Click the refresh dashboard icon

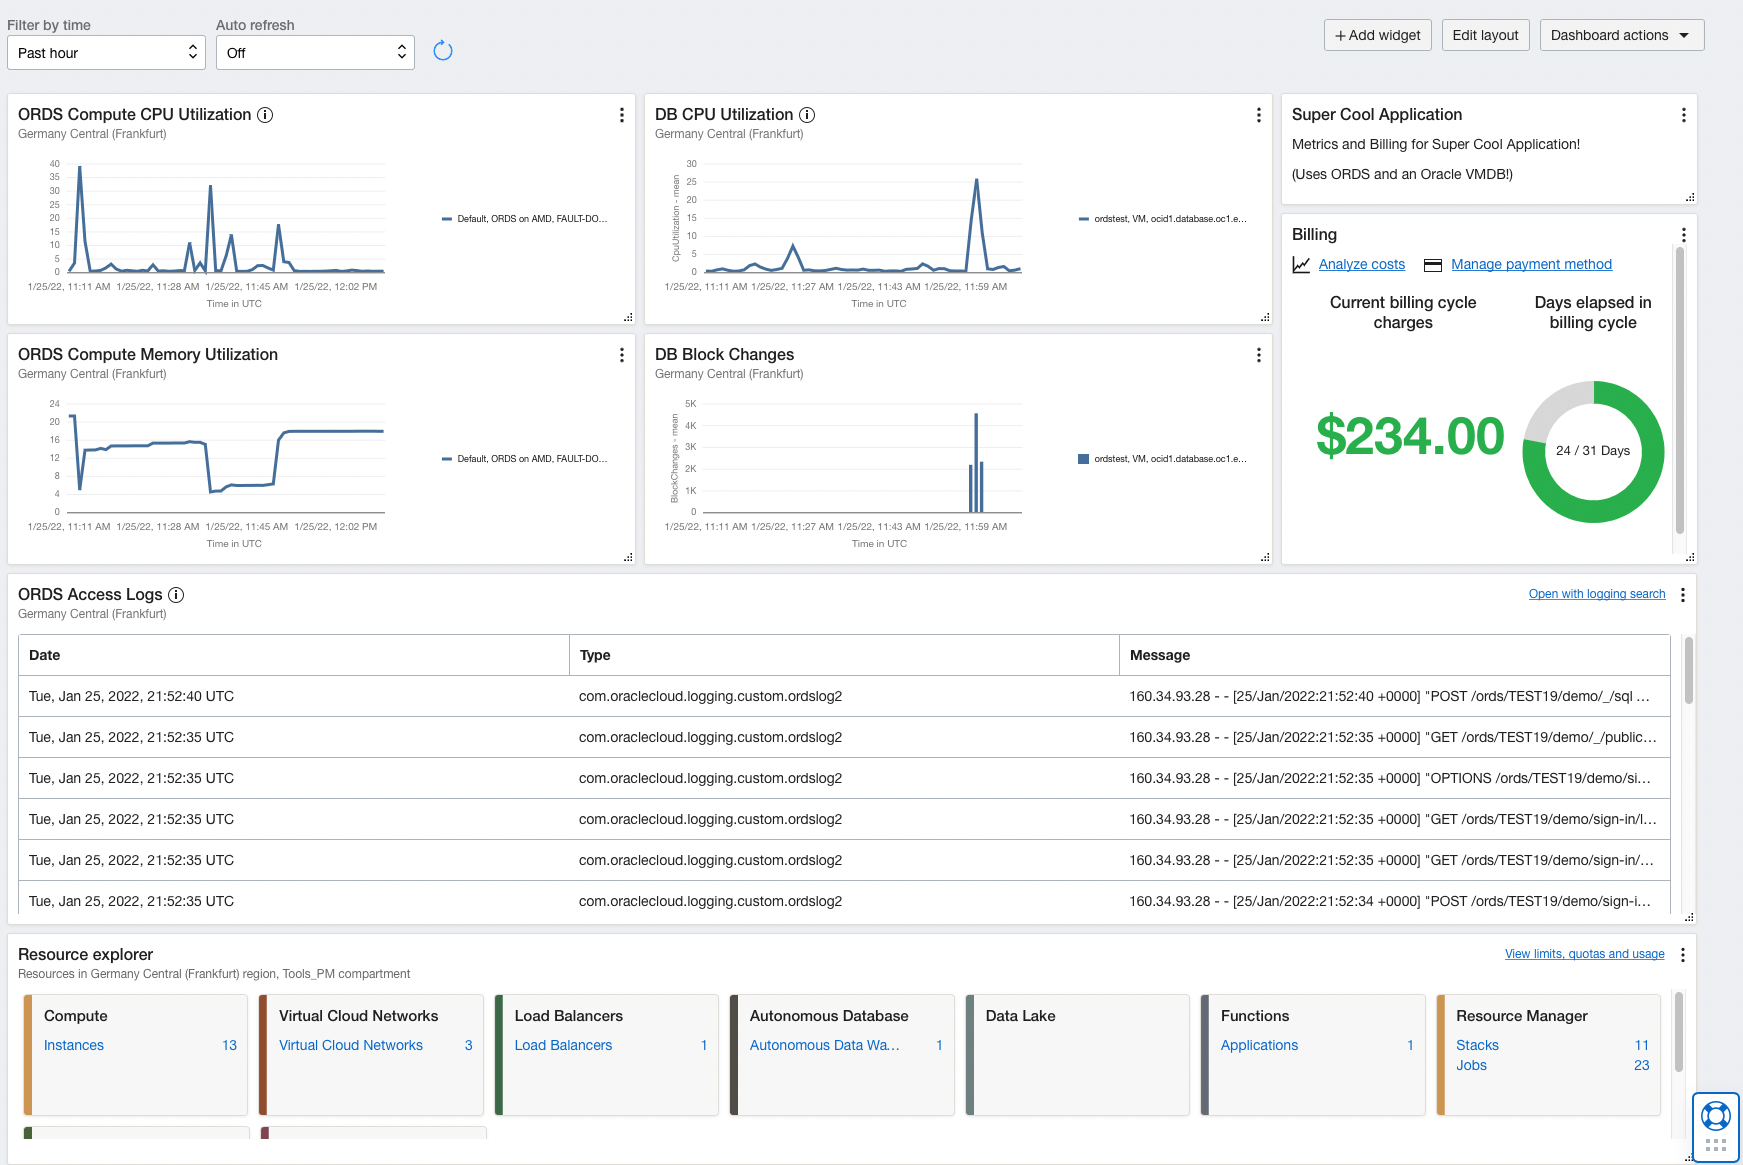click(443, 51)
